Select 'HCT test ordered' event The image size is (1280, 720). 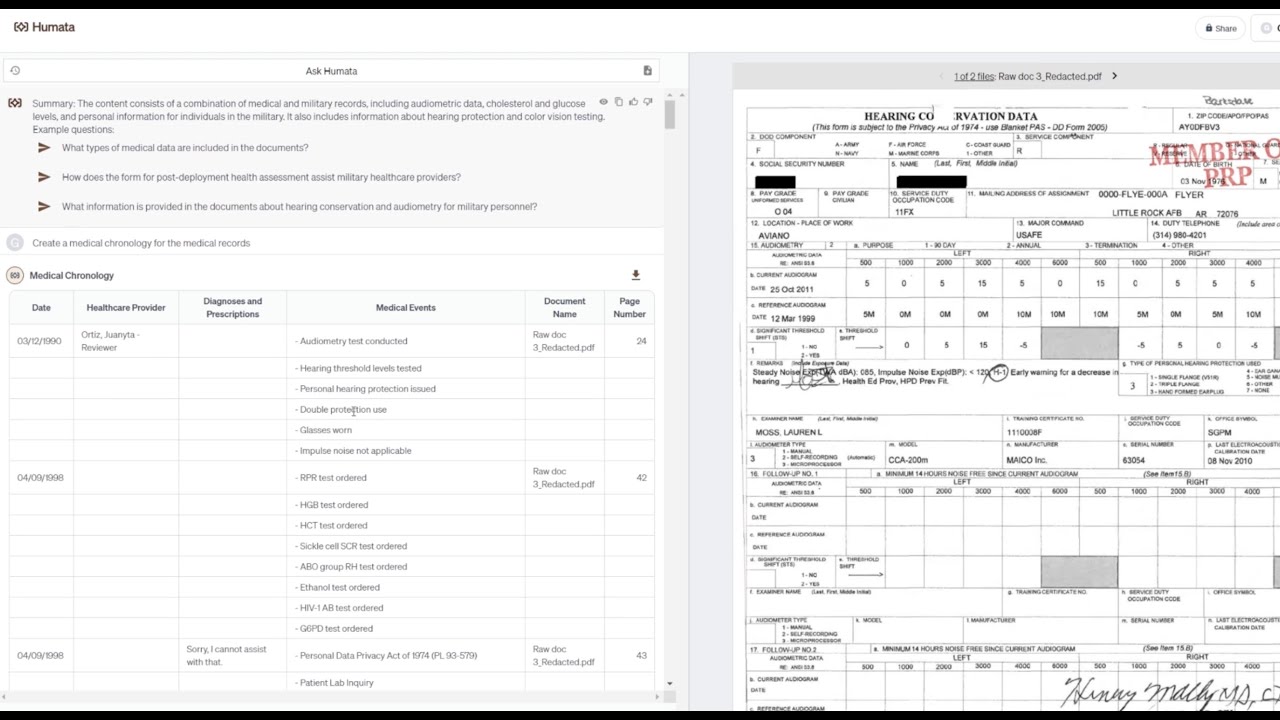[331, 526]
